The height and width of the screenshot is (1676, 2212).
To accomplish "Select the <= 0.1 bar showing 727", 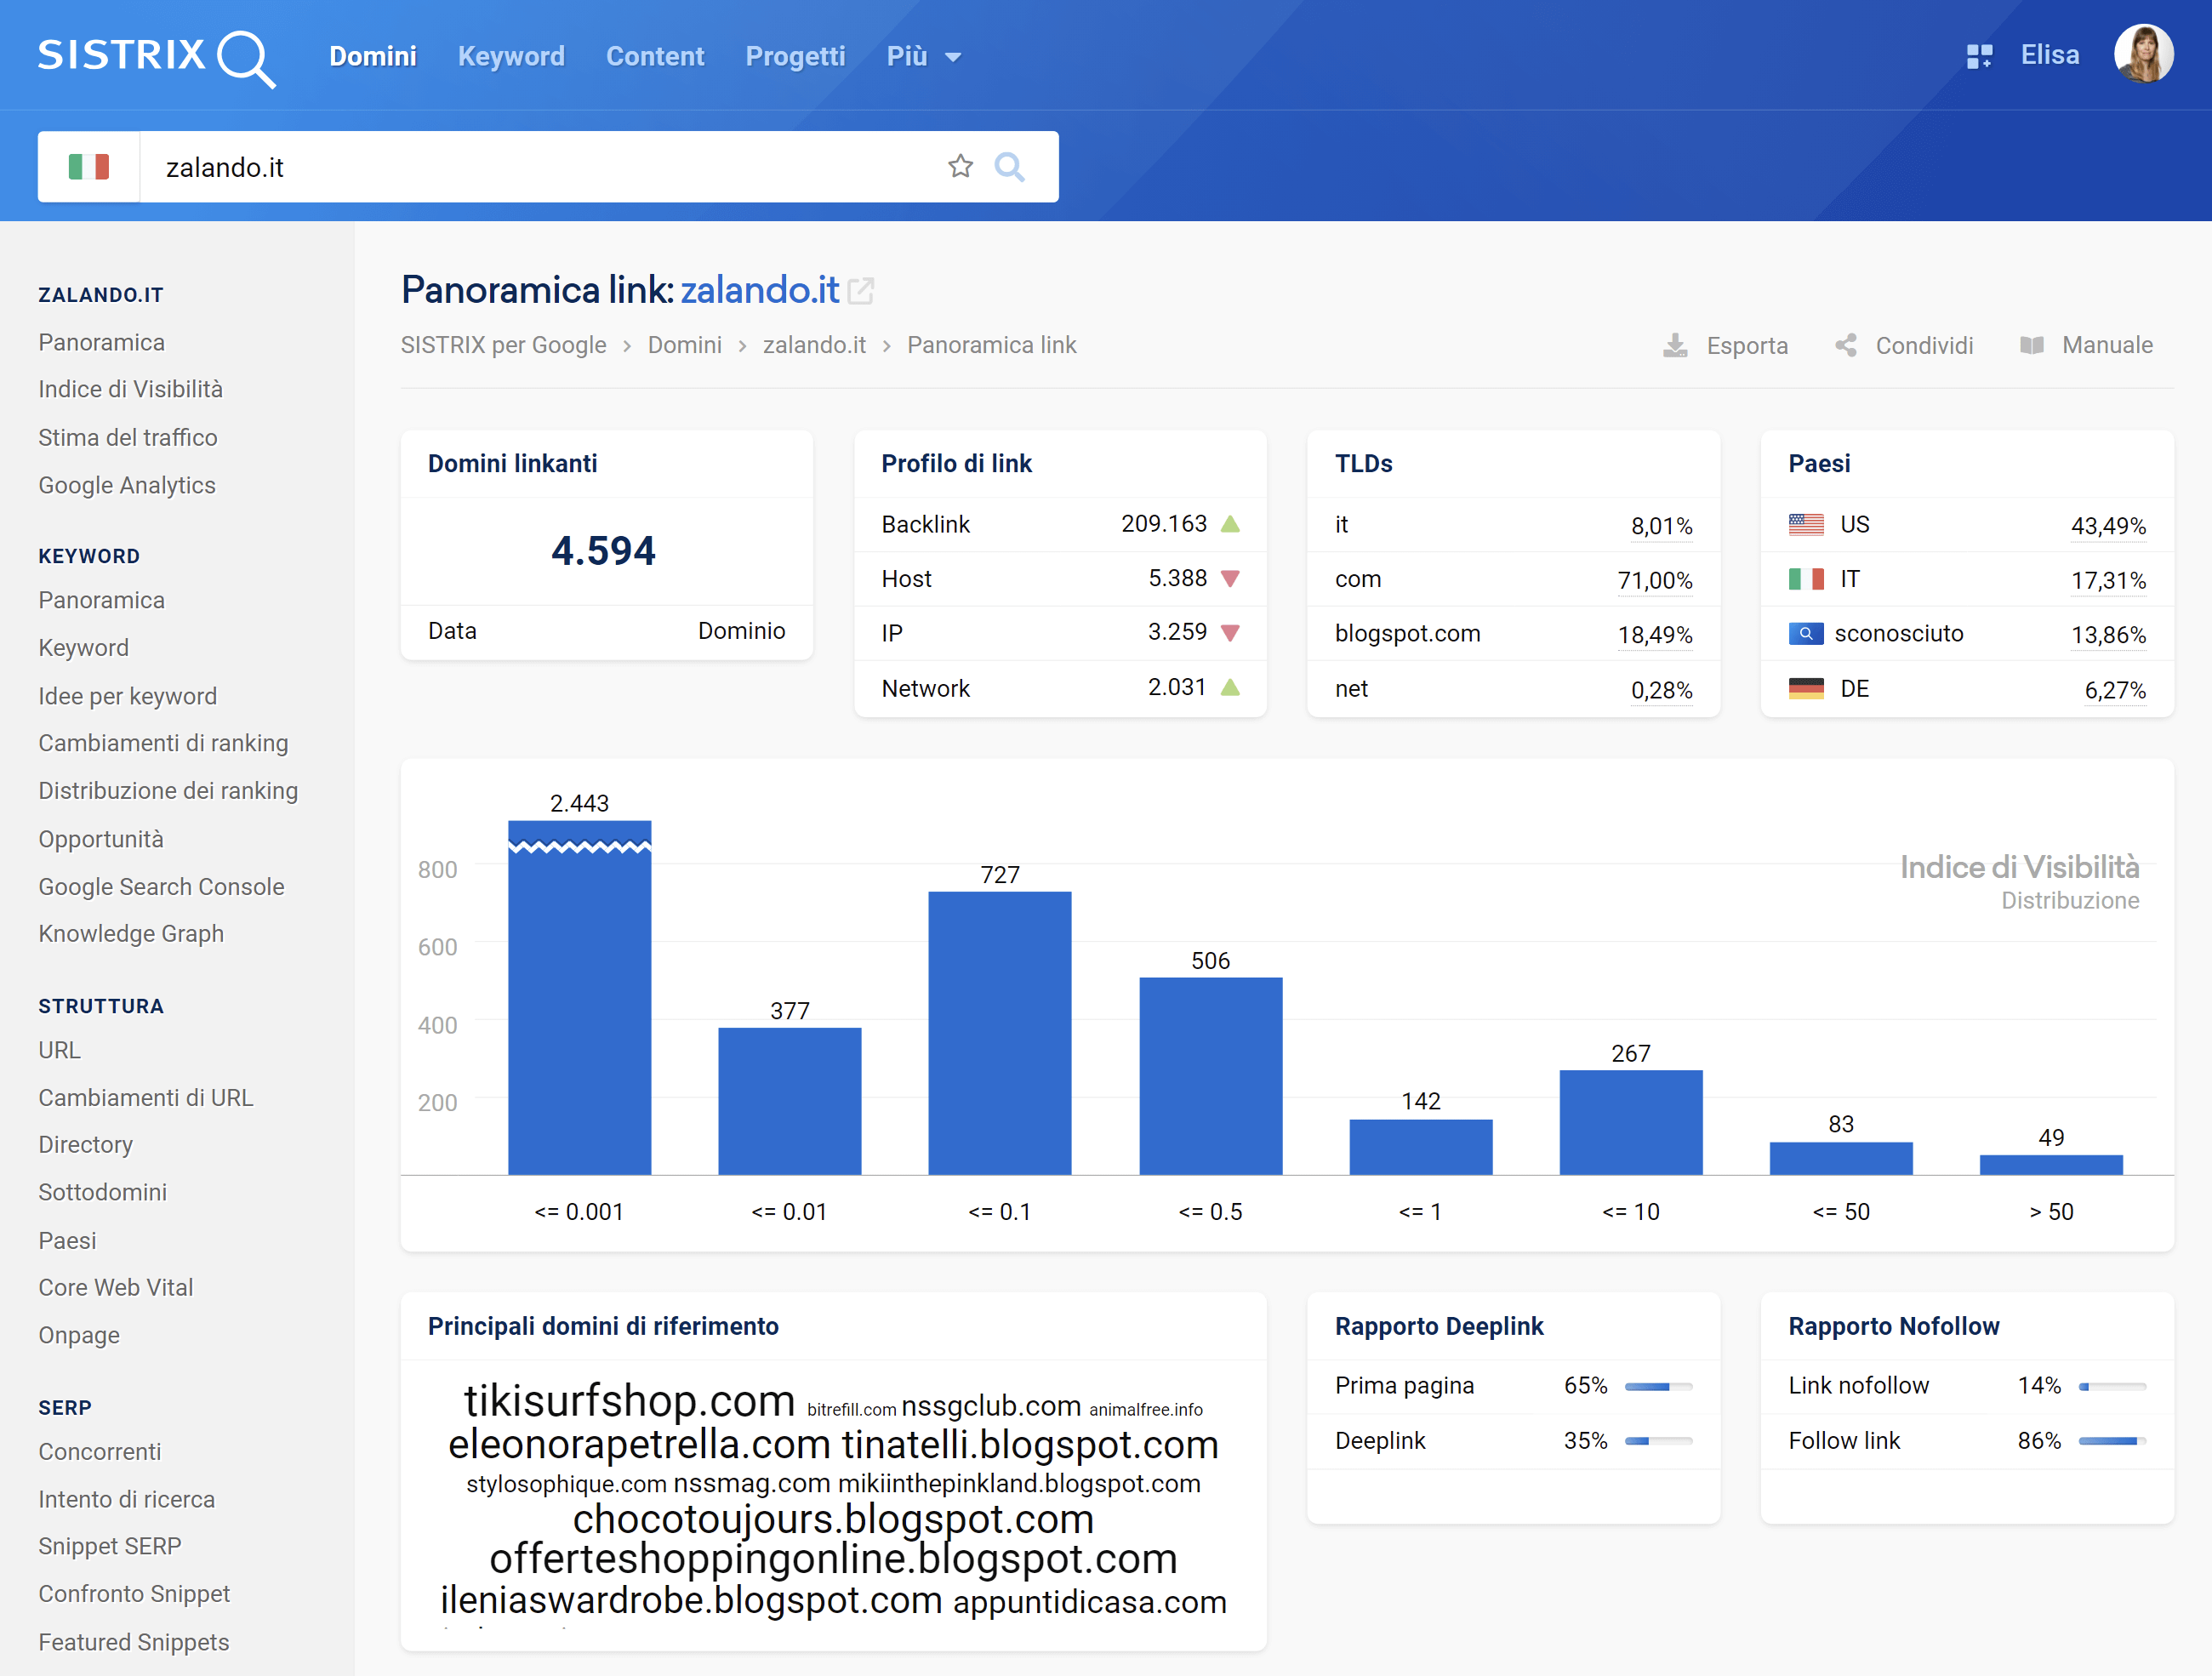I will pos(1000,1033).
